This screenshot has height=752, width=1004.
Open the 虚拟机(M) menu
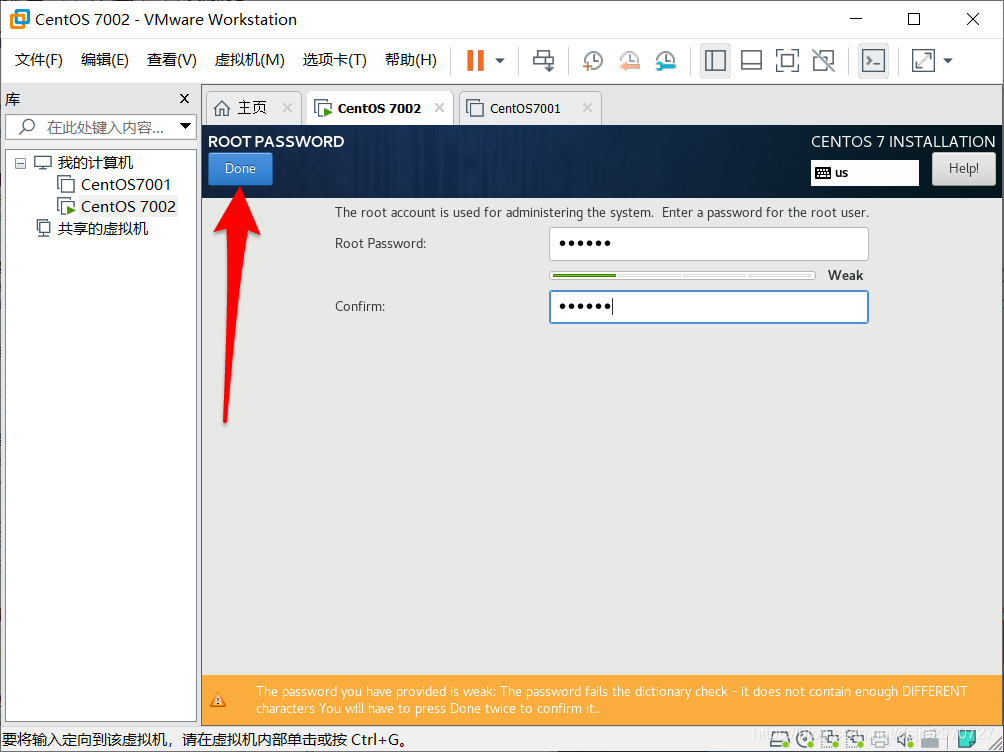click(x=249, y=60)
